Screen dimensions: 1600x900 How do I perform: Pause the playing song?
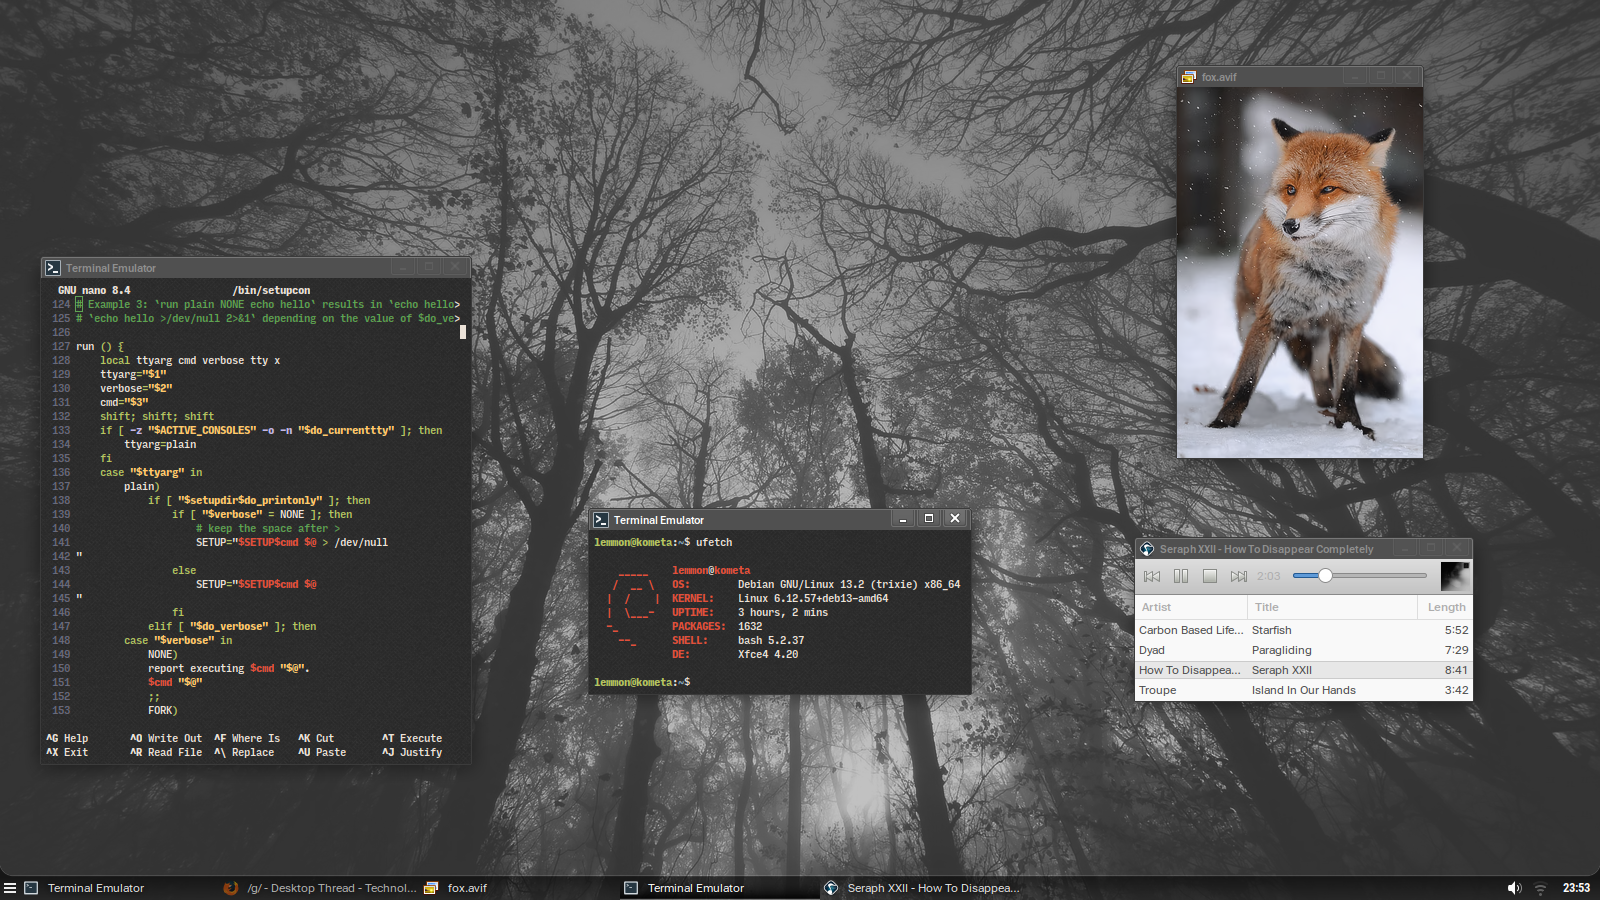point(1181,576)
